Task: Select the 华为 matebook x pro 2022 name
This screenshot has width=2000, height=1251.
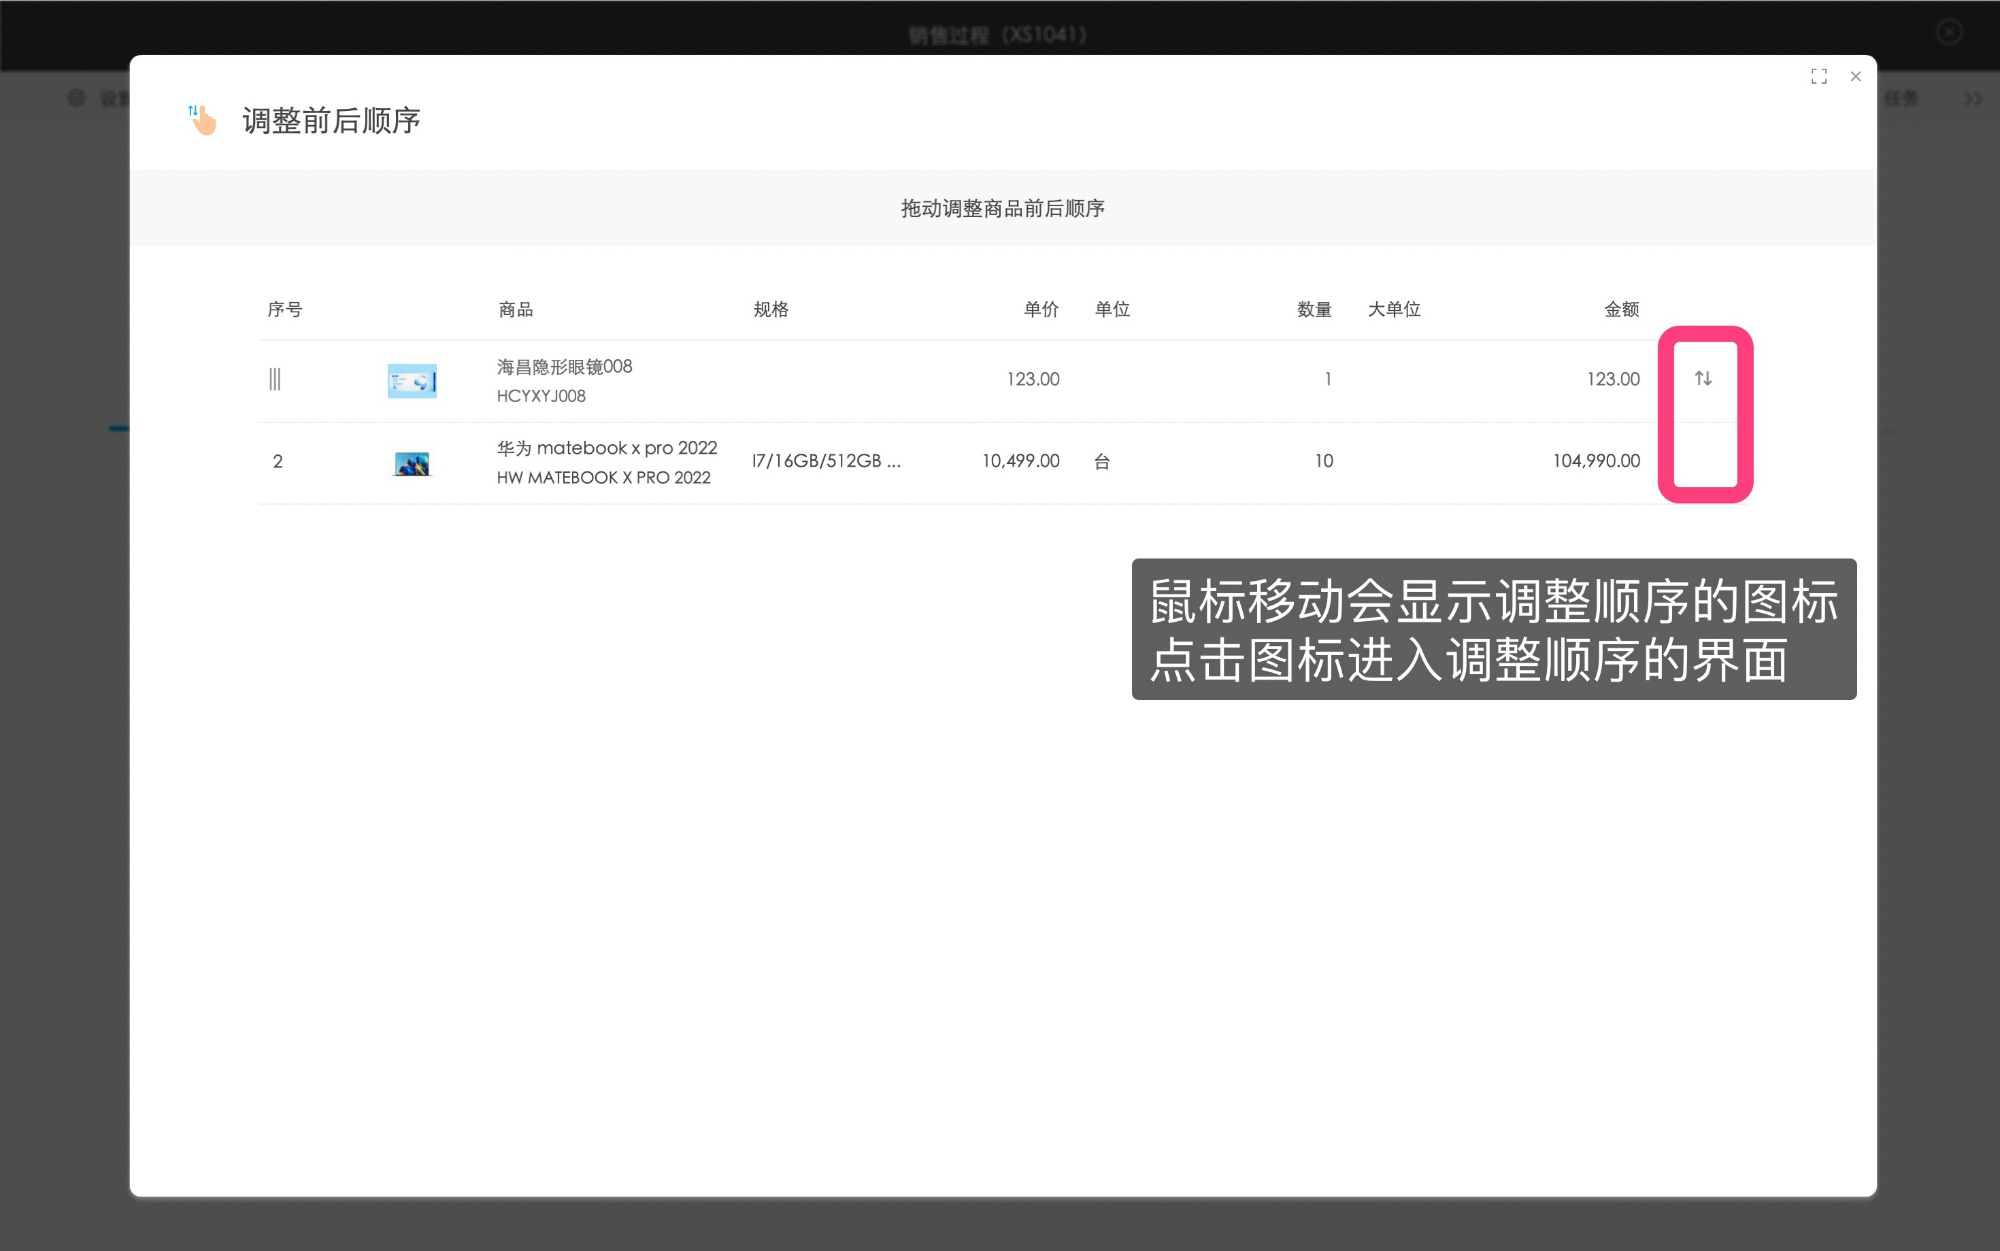Action: [607, 448]
